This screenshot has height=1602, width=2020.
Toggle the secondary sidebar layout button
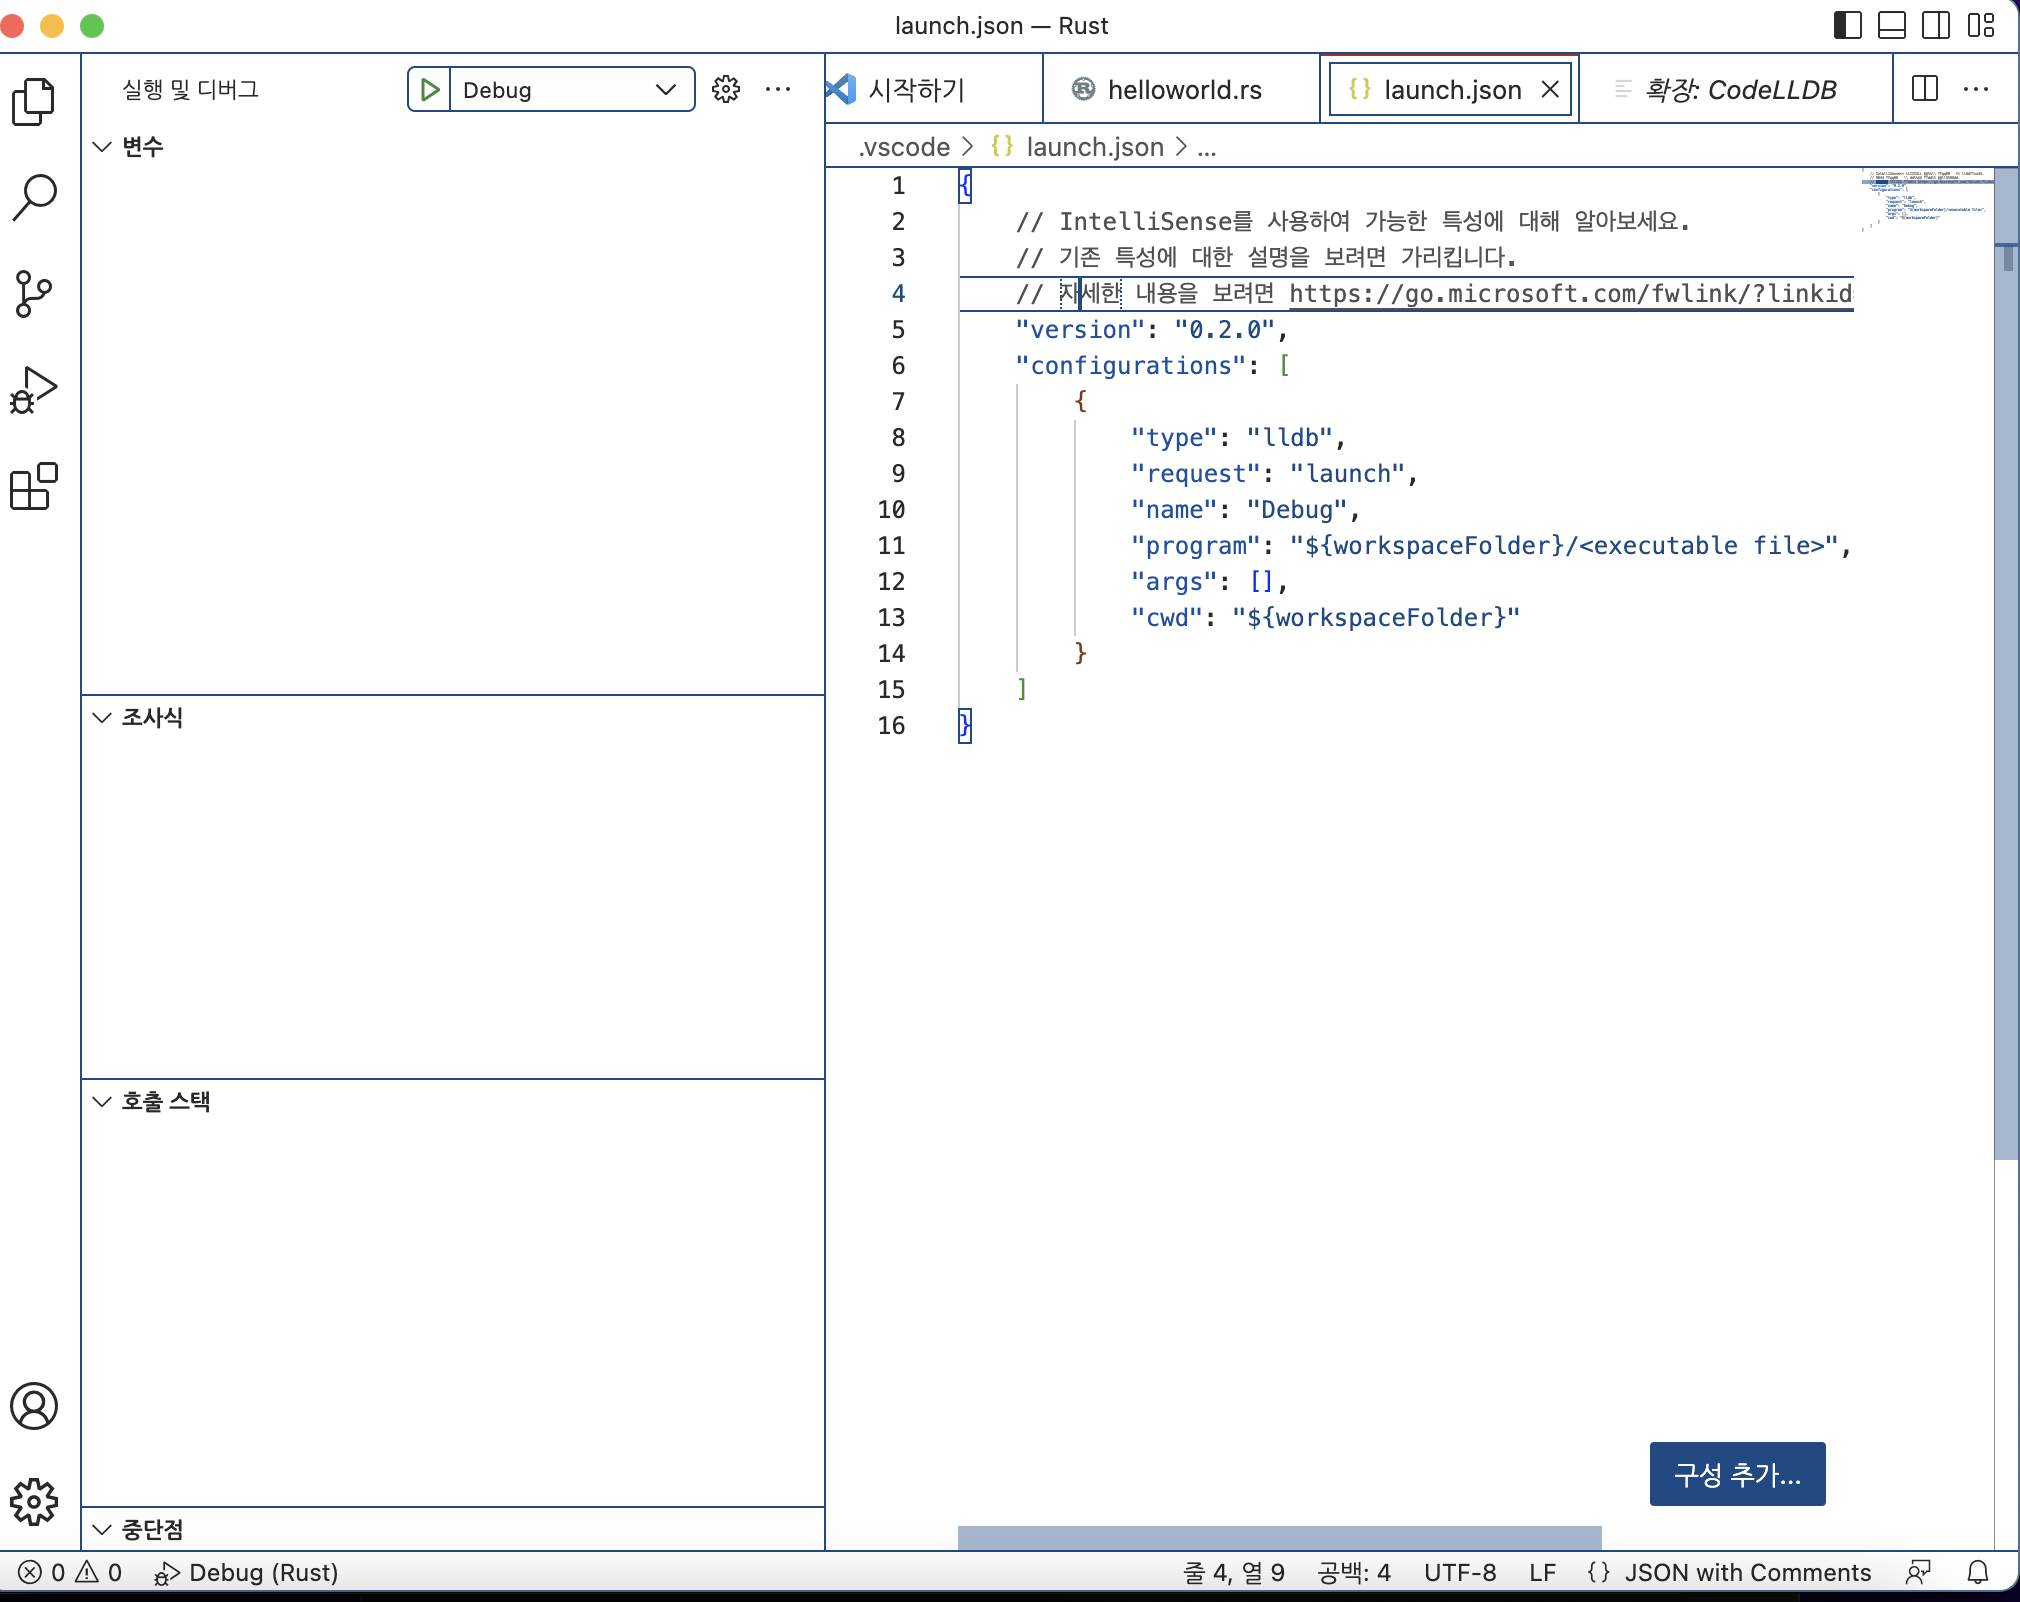(1935, 25)
